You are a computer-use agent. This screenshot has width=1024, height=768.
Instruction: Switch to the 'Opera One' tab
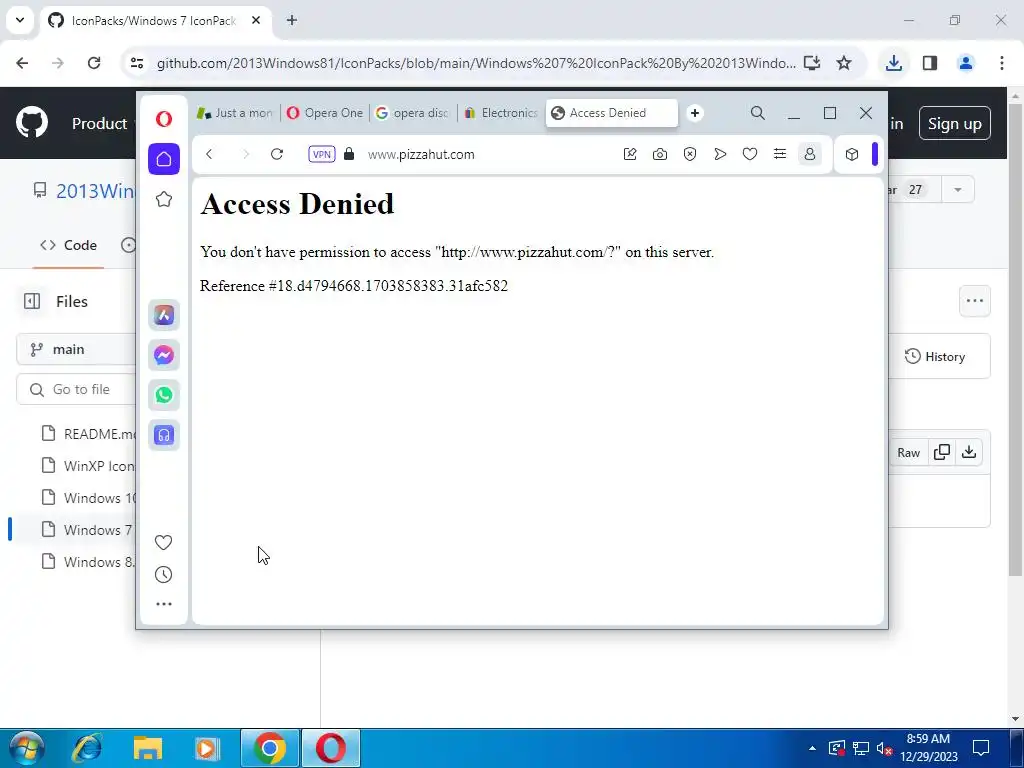(325, 113)
